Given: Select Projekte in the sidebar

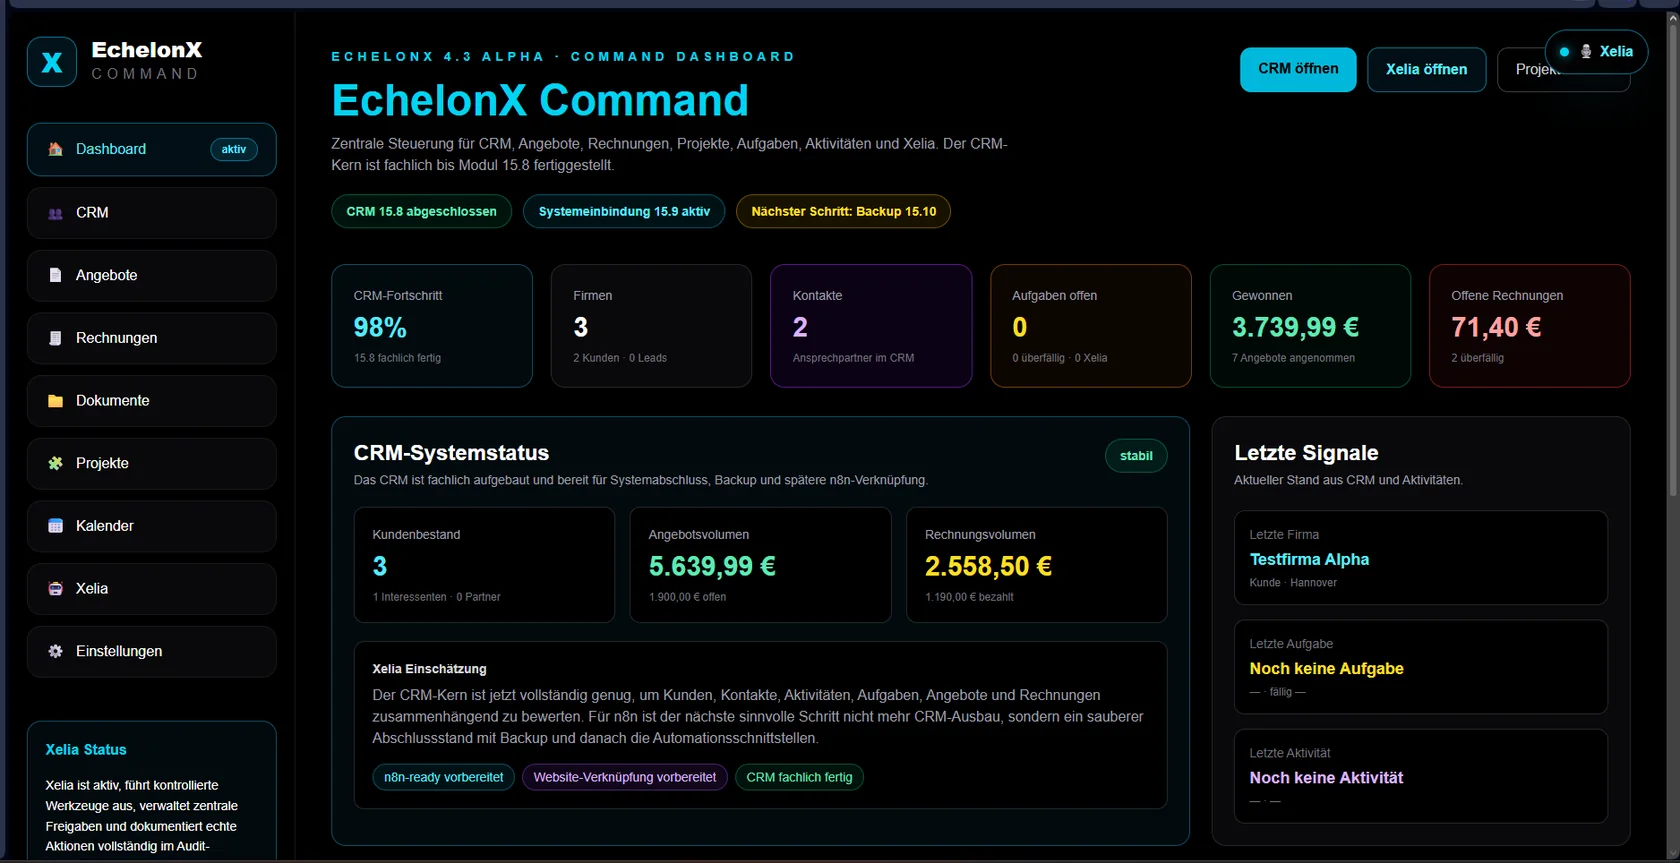Looking at the screenshot, I should [x=152, y=463].
